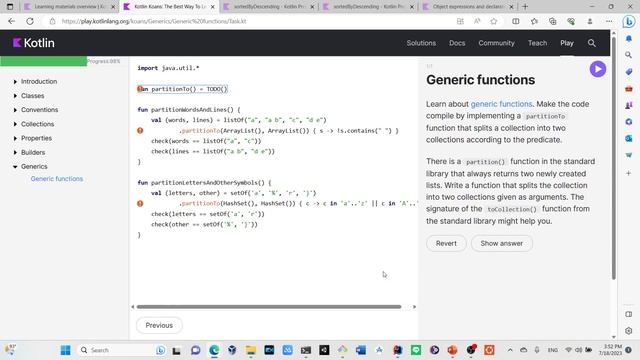Open the Edge sidebar search icon
The image size is (640, 360).
tap(629, 55)
